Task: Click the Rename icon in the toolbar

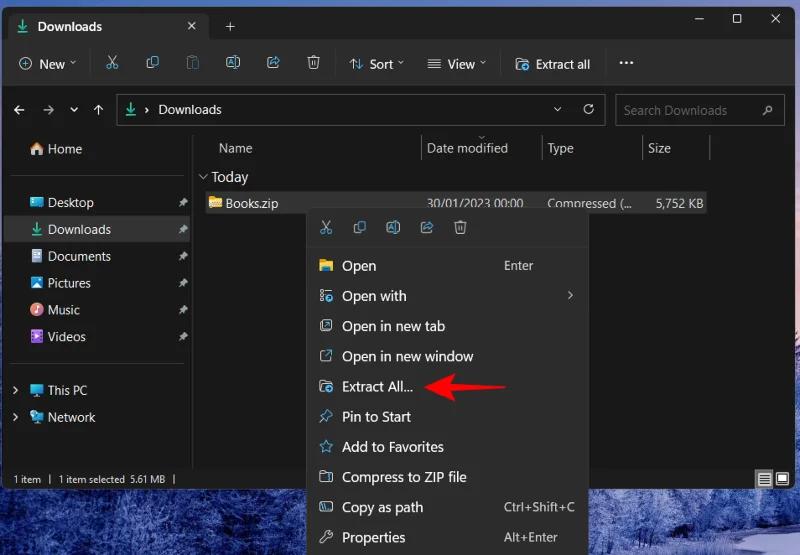Action: 233,63
